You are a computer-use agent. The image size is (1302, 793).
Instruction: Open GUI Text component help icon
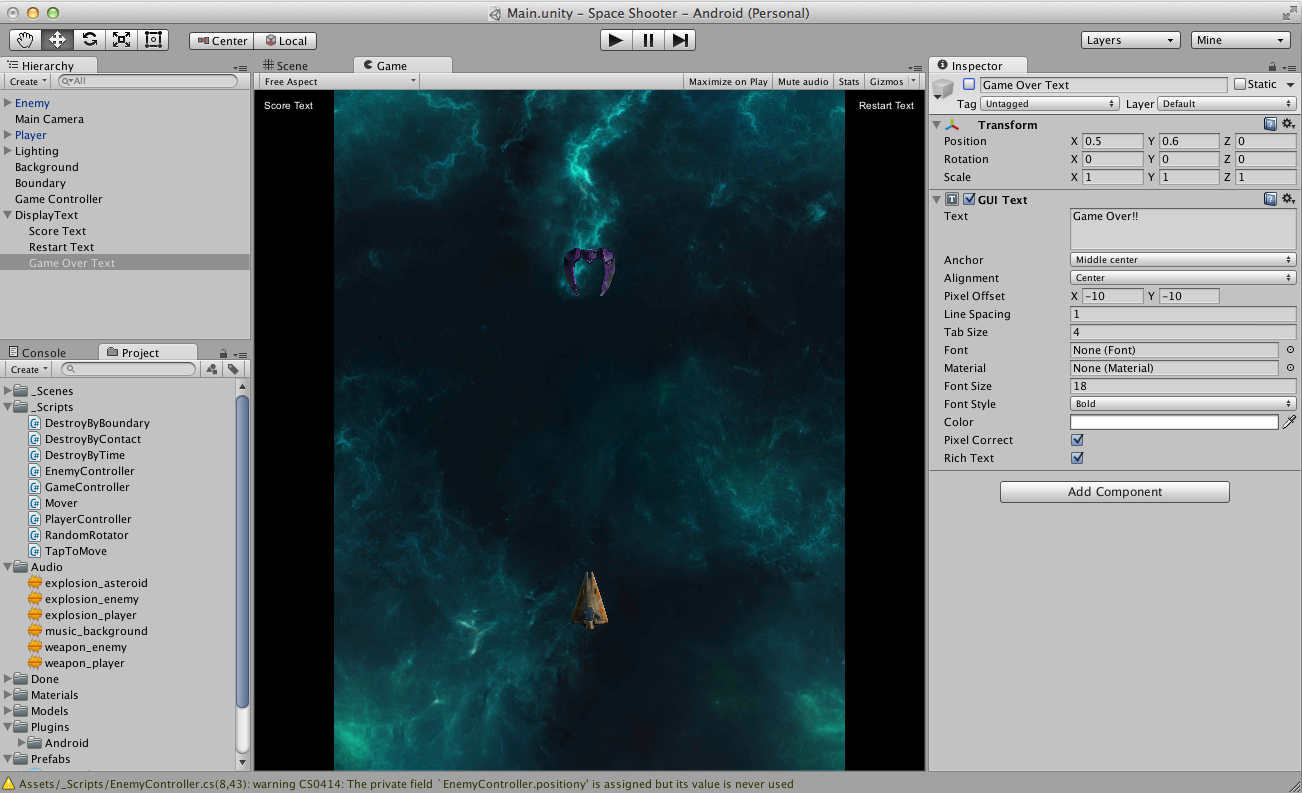click(1270, 200)
